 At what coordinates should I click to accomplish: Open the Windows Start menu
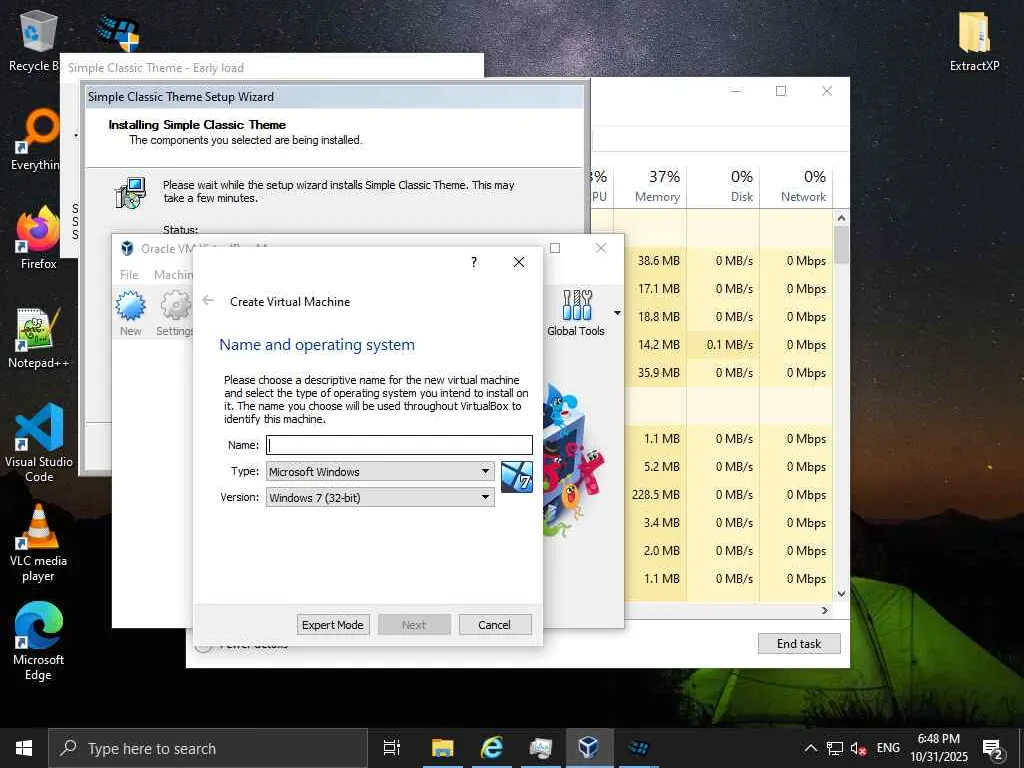pos(24,748)
